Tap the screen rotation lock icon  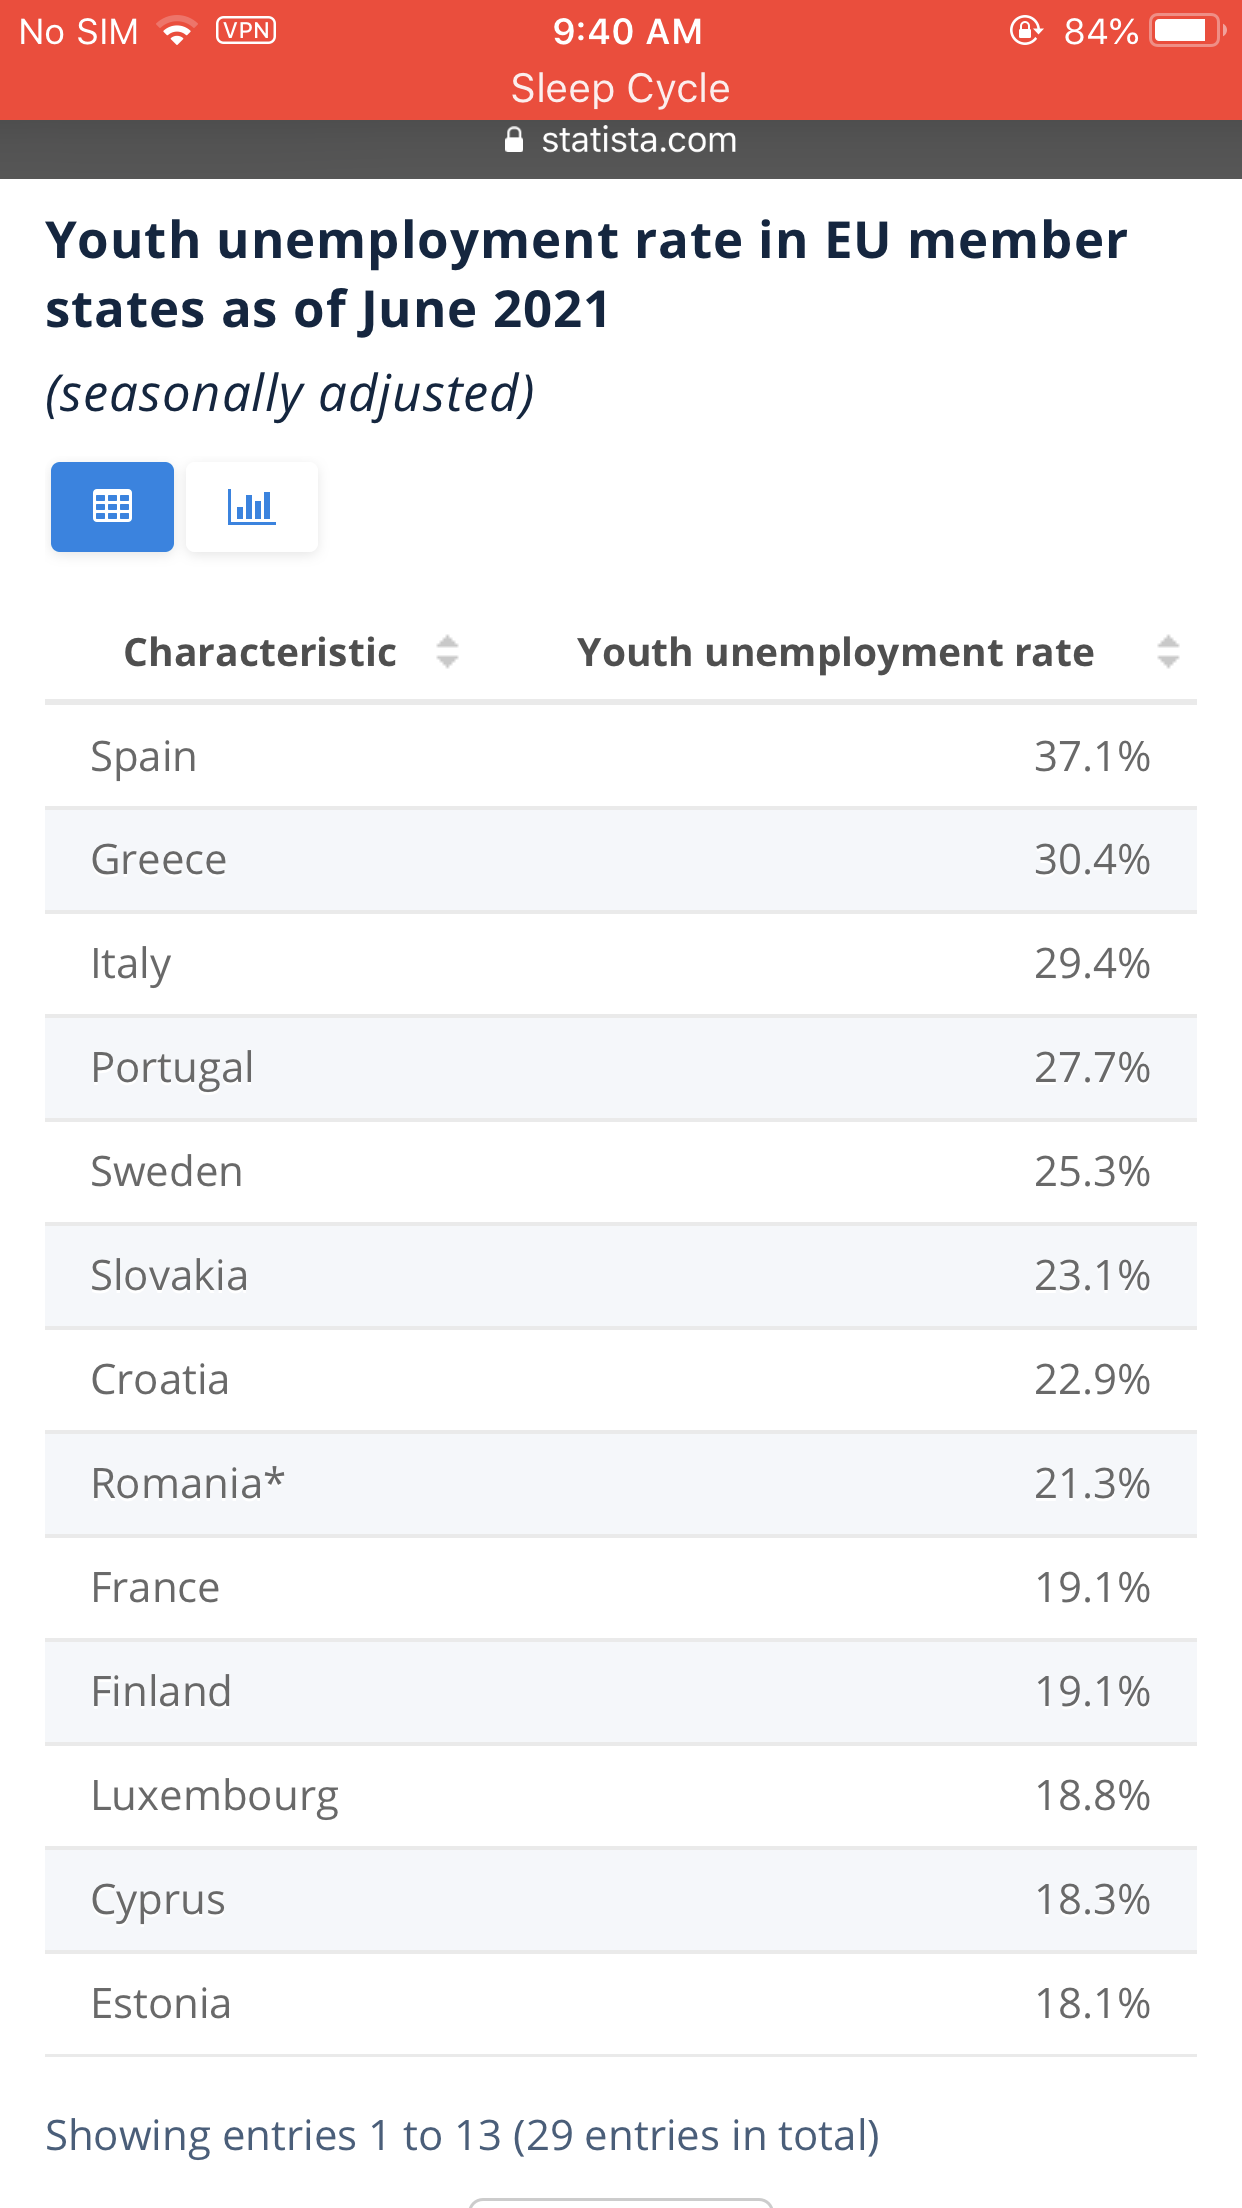(x=1025, y=31)
